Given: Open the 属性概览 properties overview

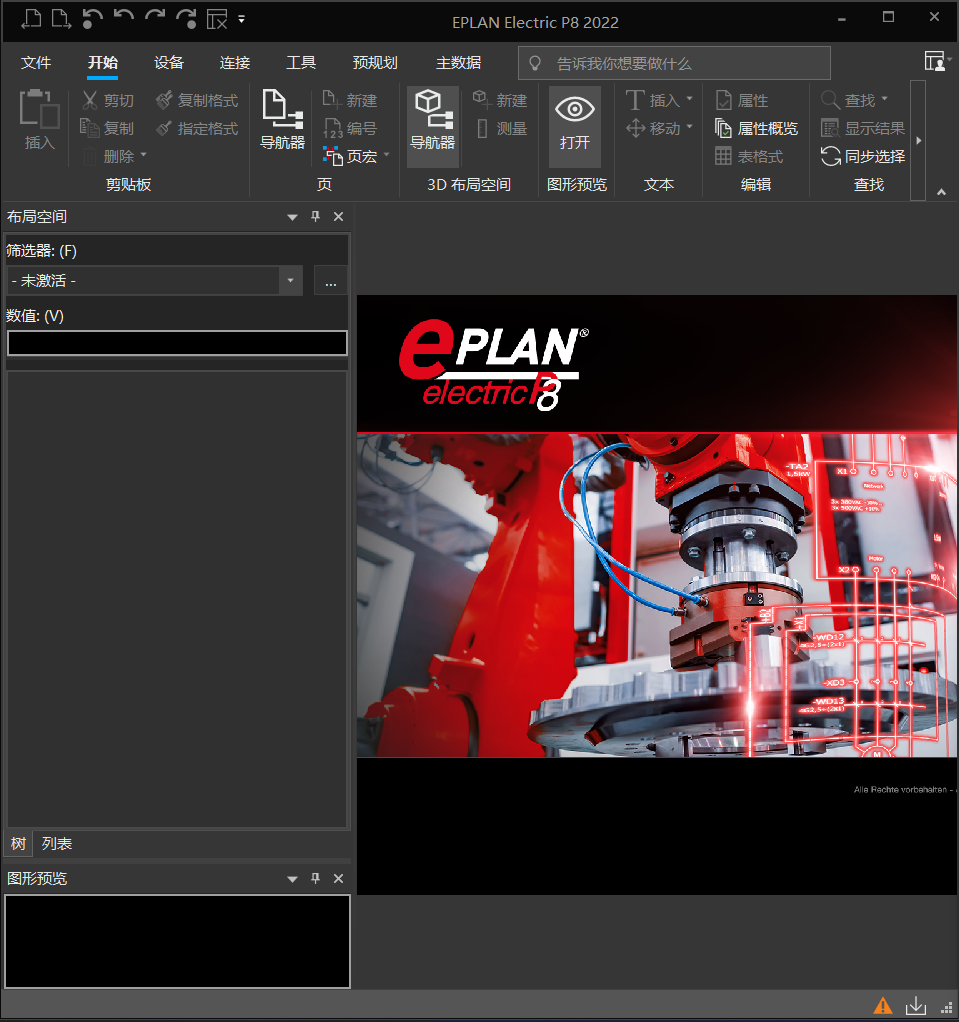Looking at the screenshot, I should click(757, 128).
